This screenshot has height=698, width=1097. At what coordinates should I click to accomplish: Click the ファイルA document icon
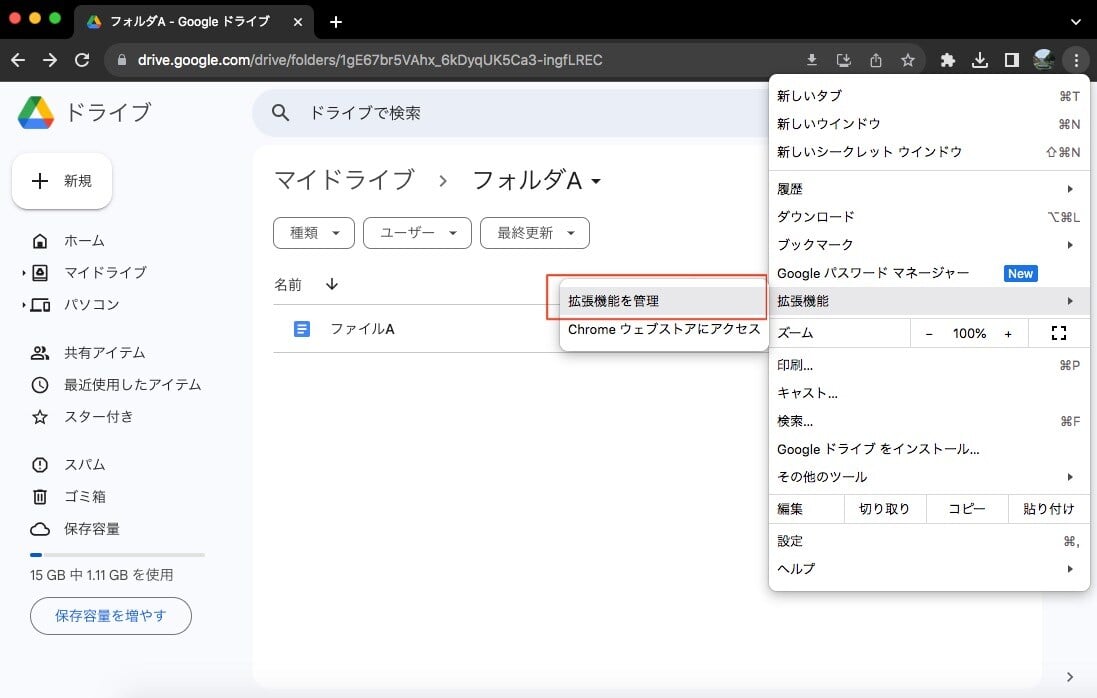302,329
